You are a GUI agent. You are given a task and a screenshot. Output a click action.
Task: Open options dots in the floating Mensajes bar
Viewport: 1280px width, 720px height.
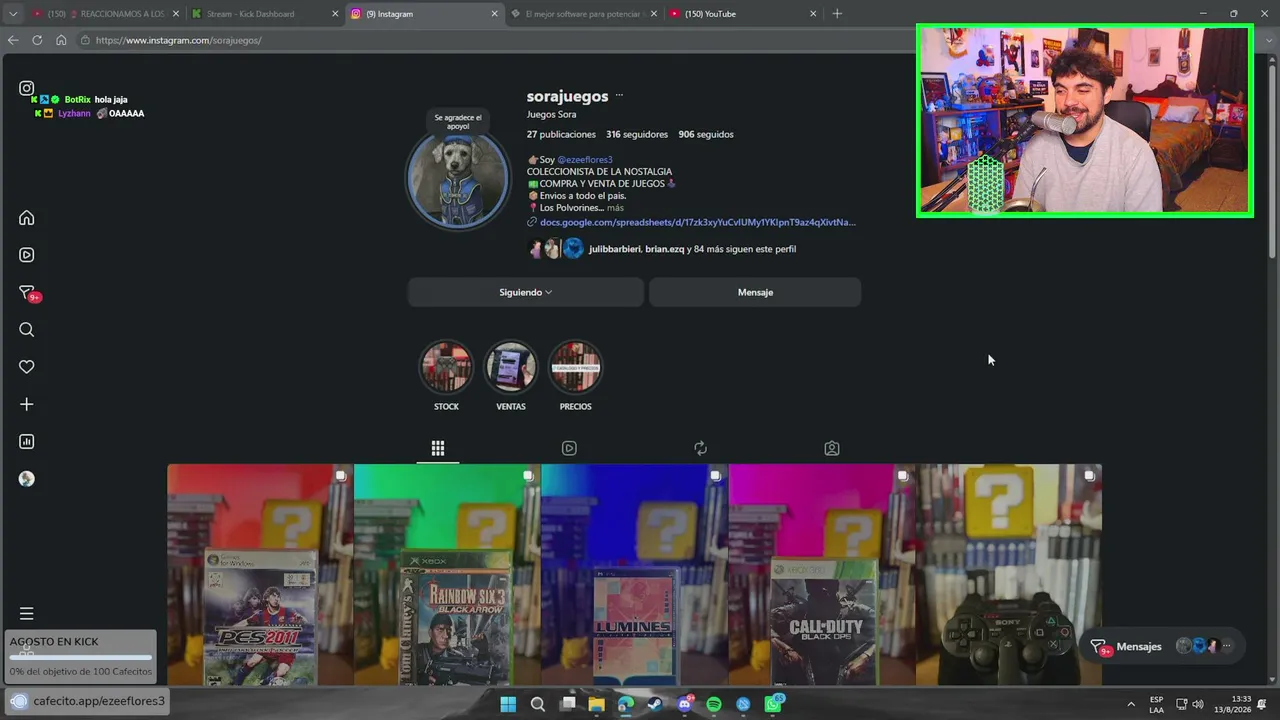(x=1227, y=646)
